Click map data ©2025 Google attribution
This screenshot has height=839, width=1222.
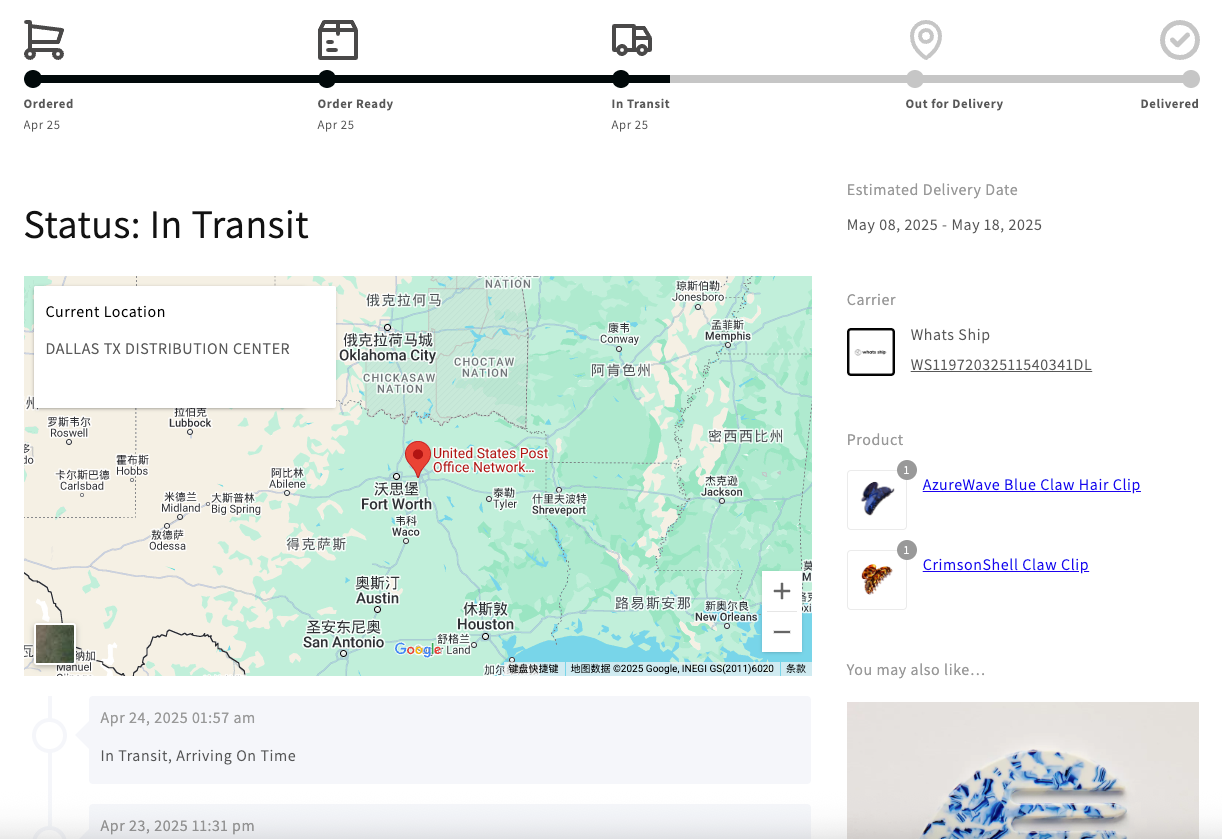point(672,668)
